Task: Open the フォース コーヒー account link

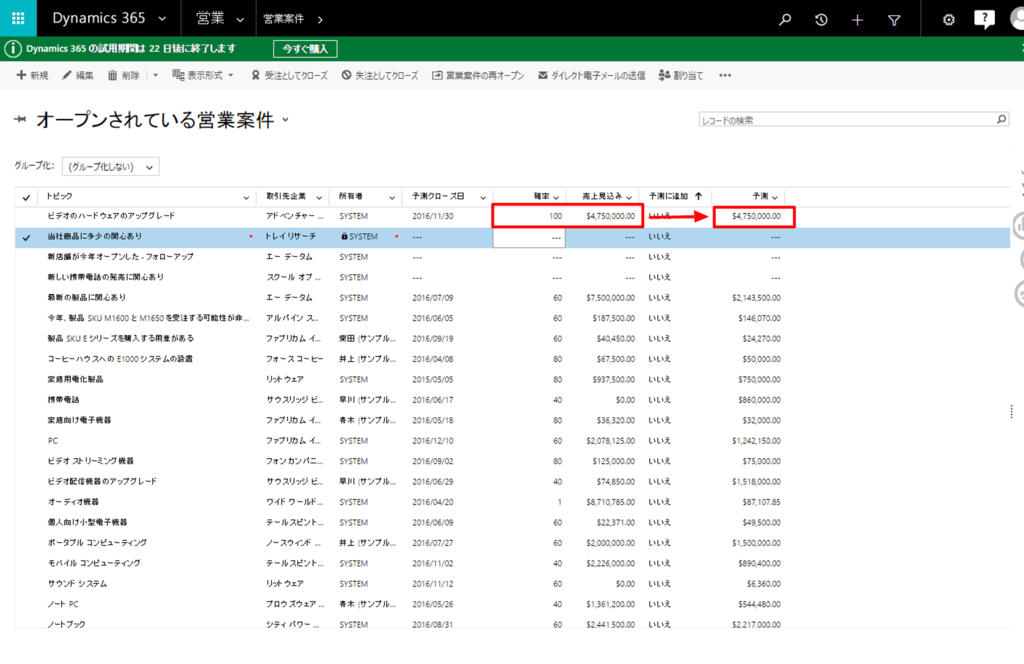Action: 295,358
